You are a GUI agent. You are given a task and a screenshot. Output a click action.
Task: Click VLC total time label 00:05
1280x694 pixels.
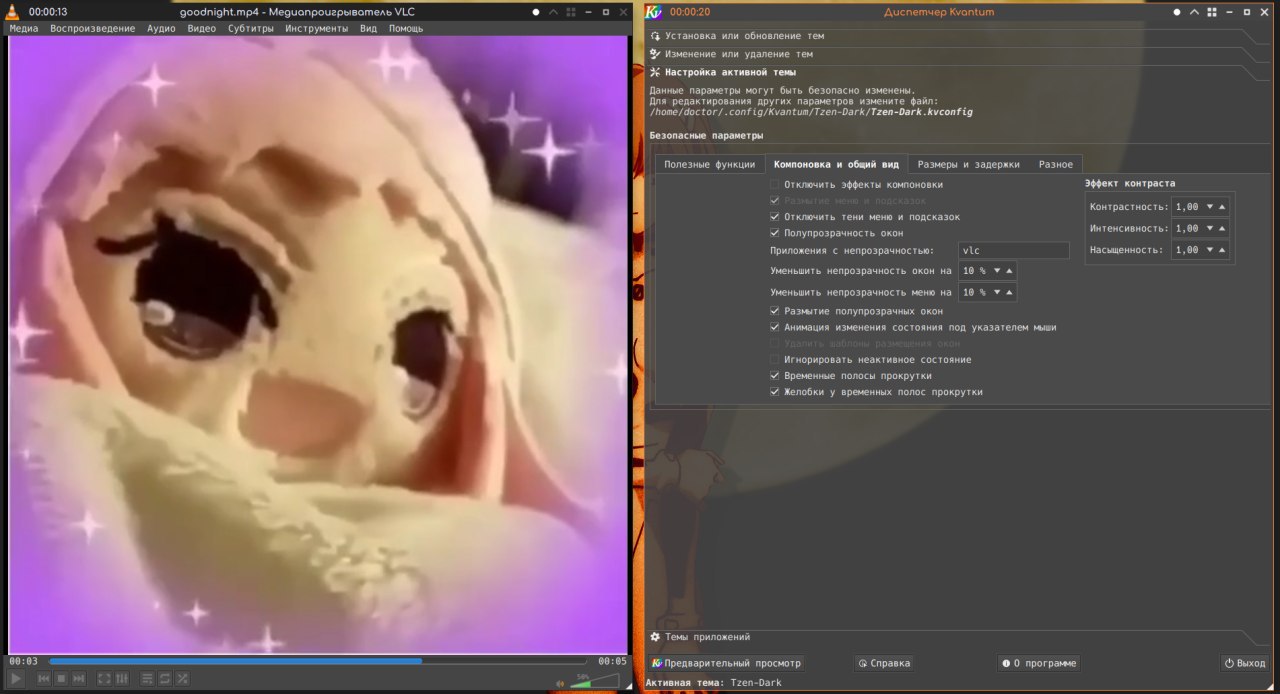(x=612, y=661)
